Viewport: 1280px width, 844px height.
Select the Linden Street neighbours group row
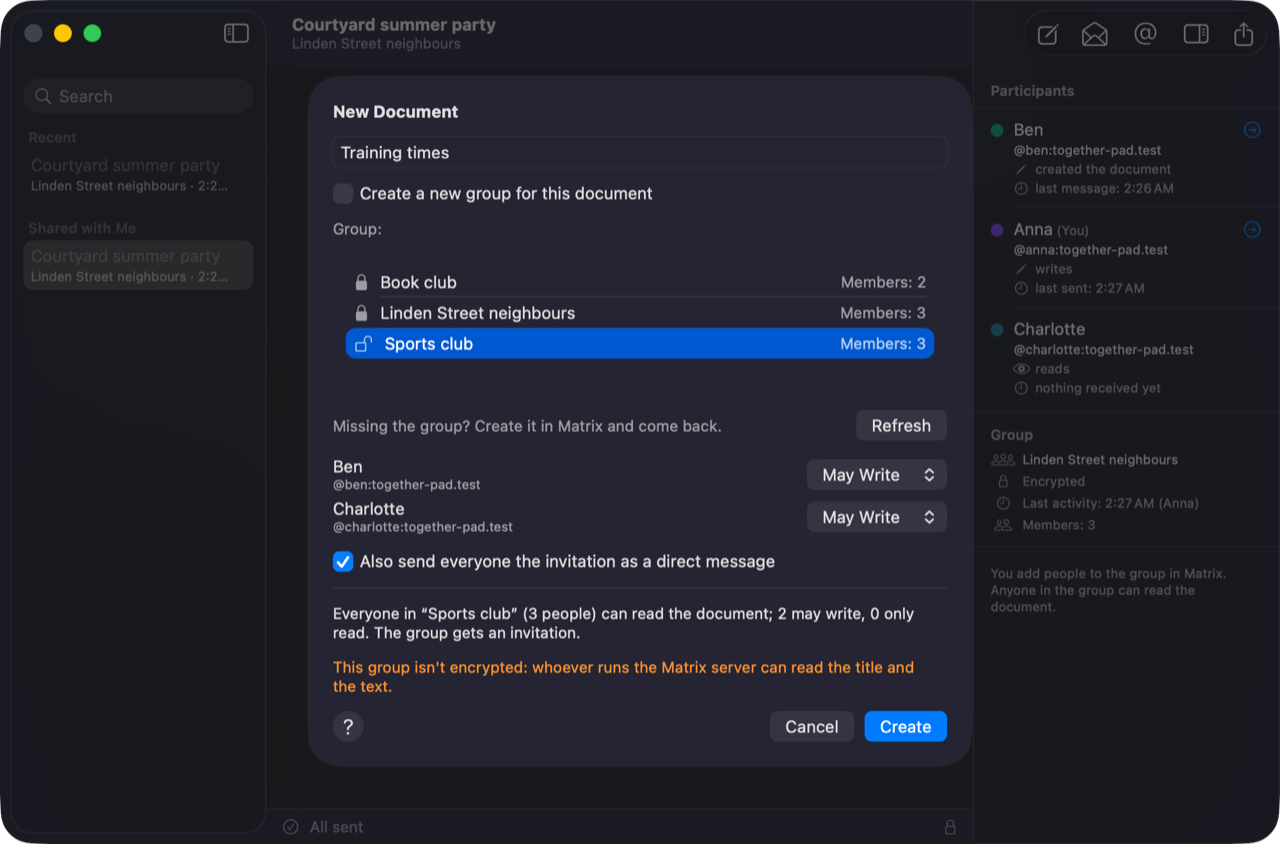[640, 313]
